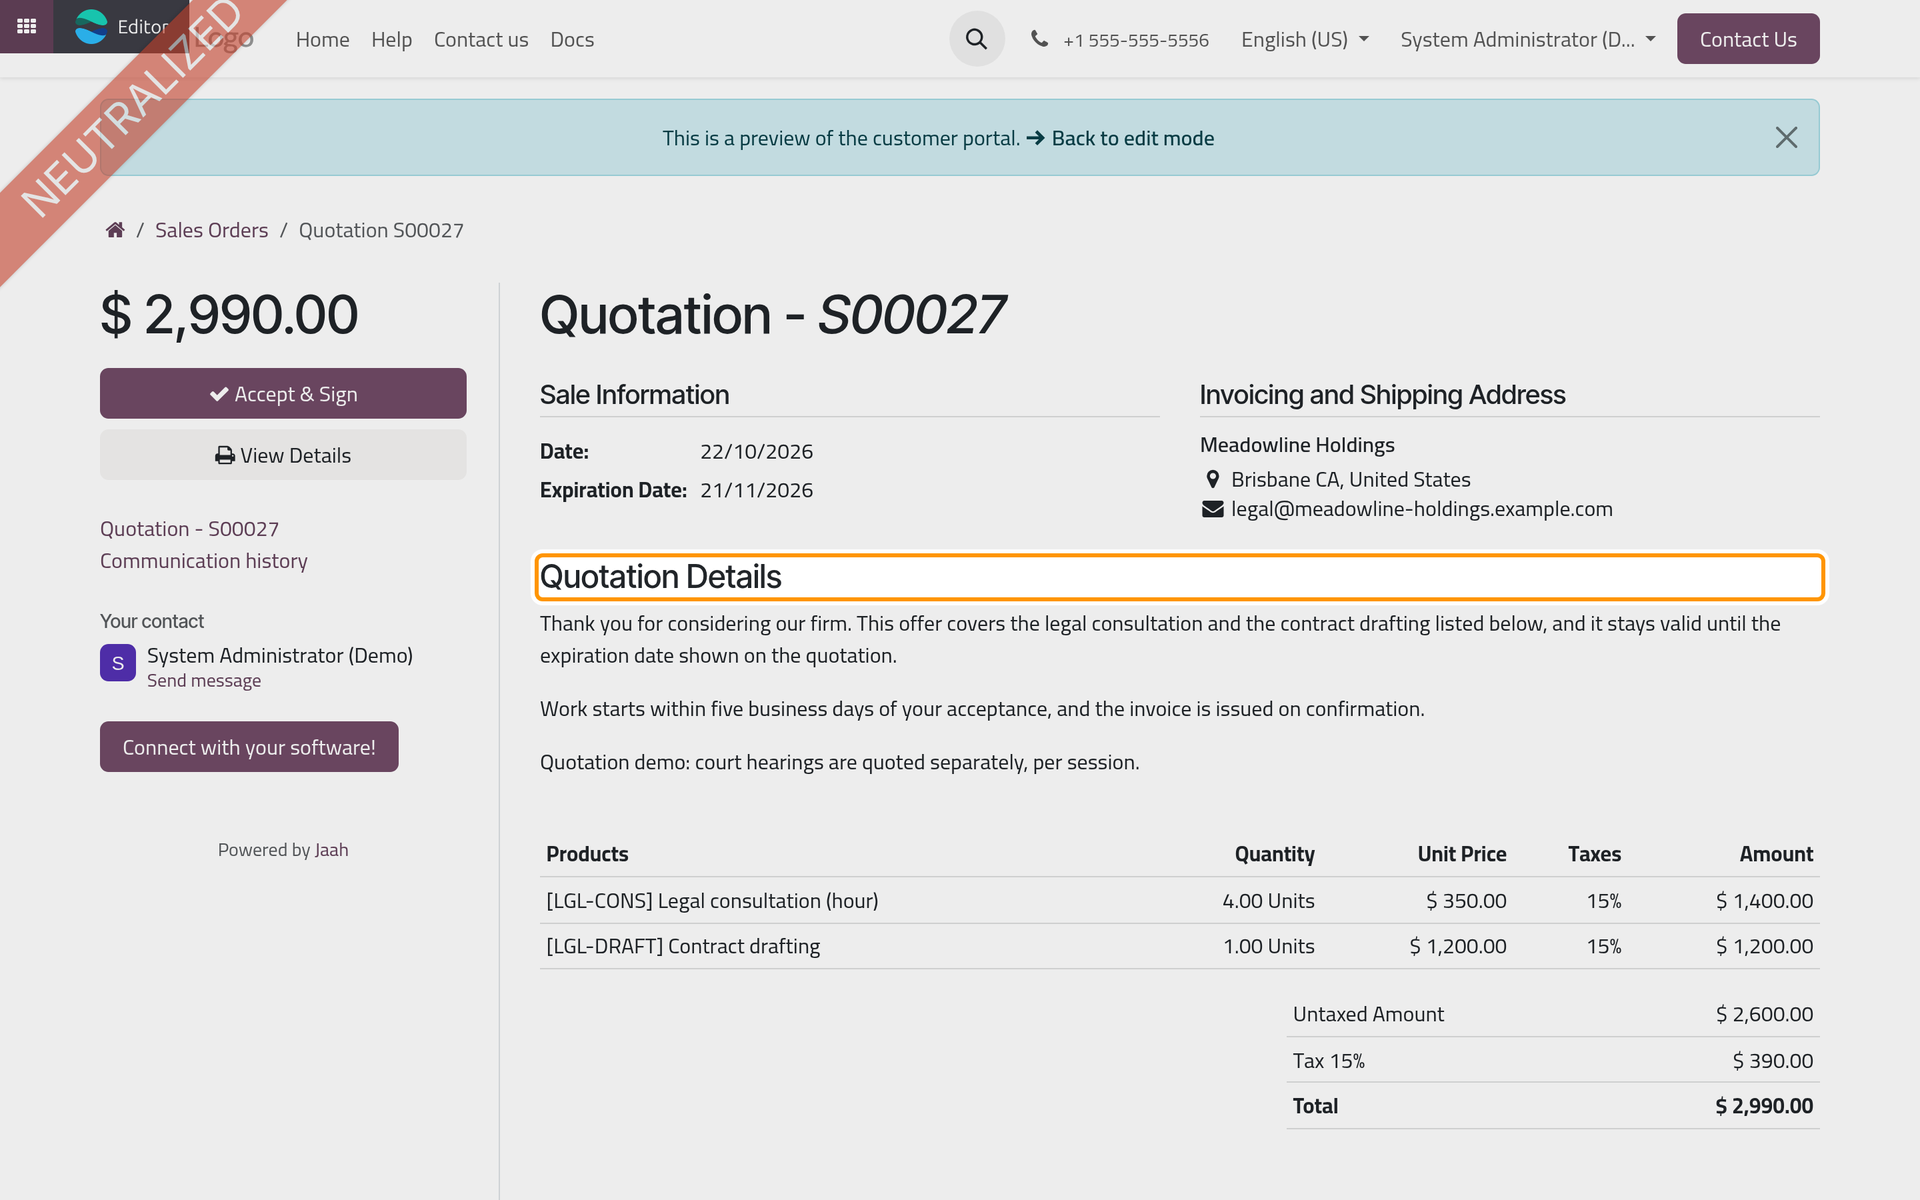1920x1200 pixels.
Task: Open the Docs menu item
Action: [572, 39]
